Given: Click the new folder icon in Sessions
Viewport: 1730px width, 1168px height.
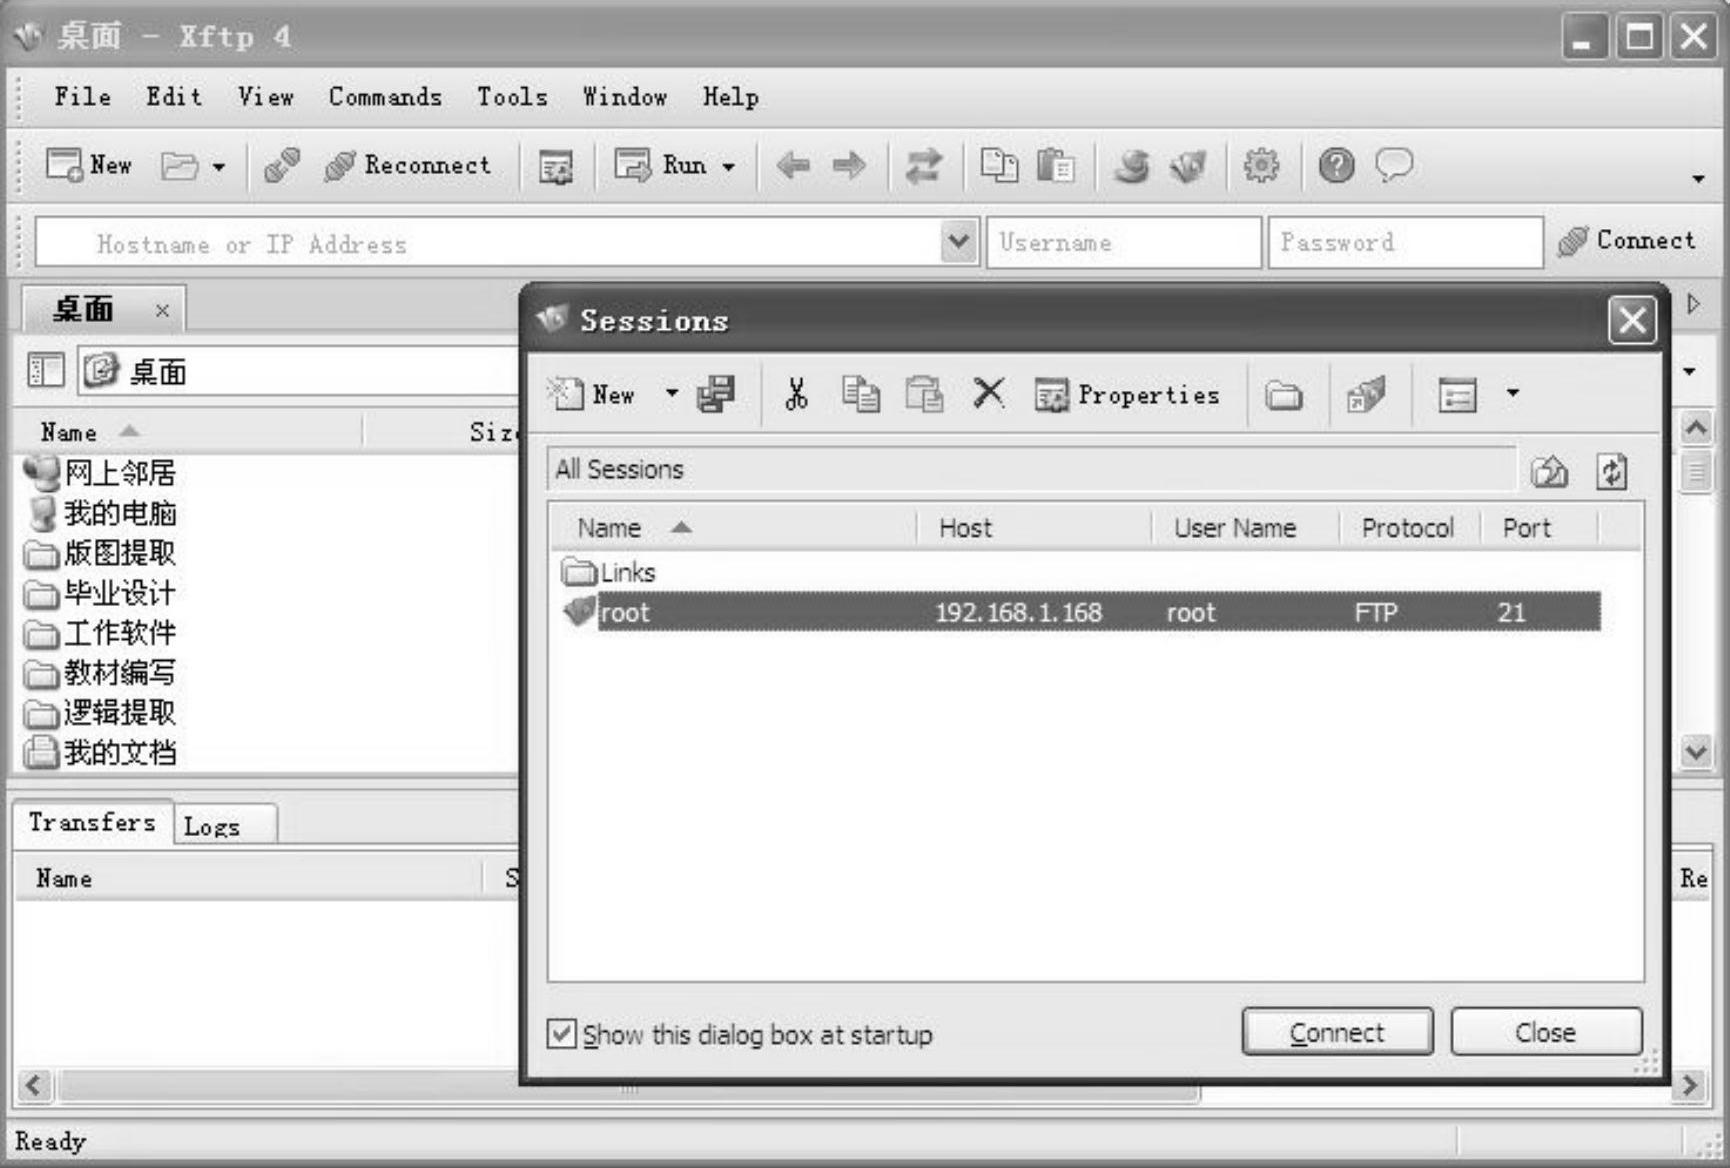Looking at the screenshot, I should (1284, 396).
